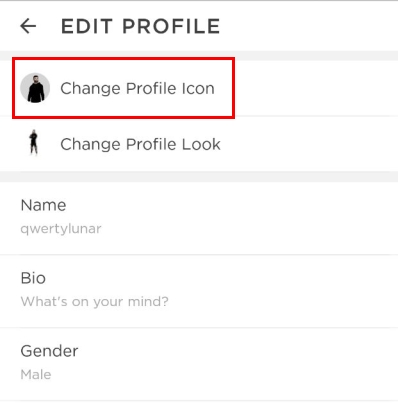Open the Gender selector showing Male
Viewport: 398px width, 407px height.
tap(199, 364)
